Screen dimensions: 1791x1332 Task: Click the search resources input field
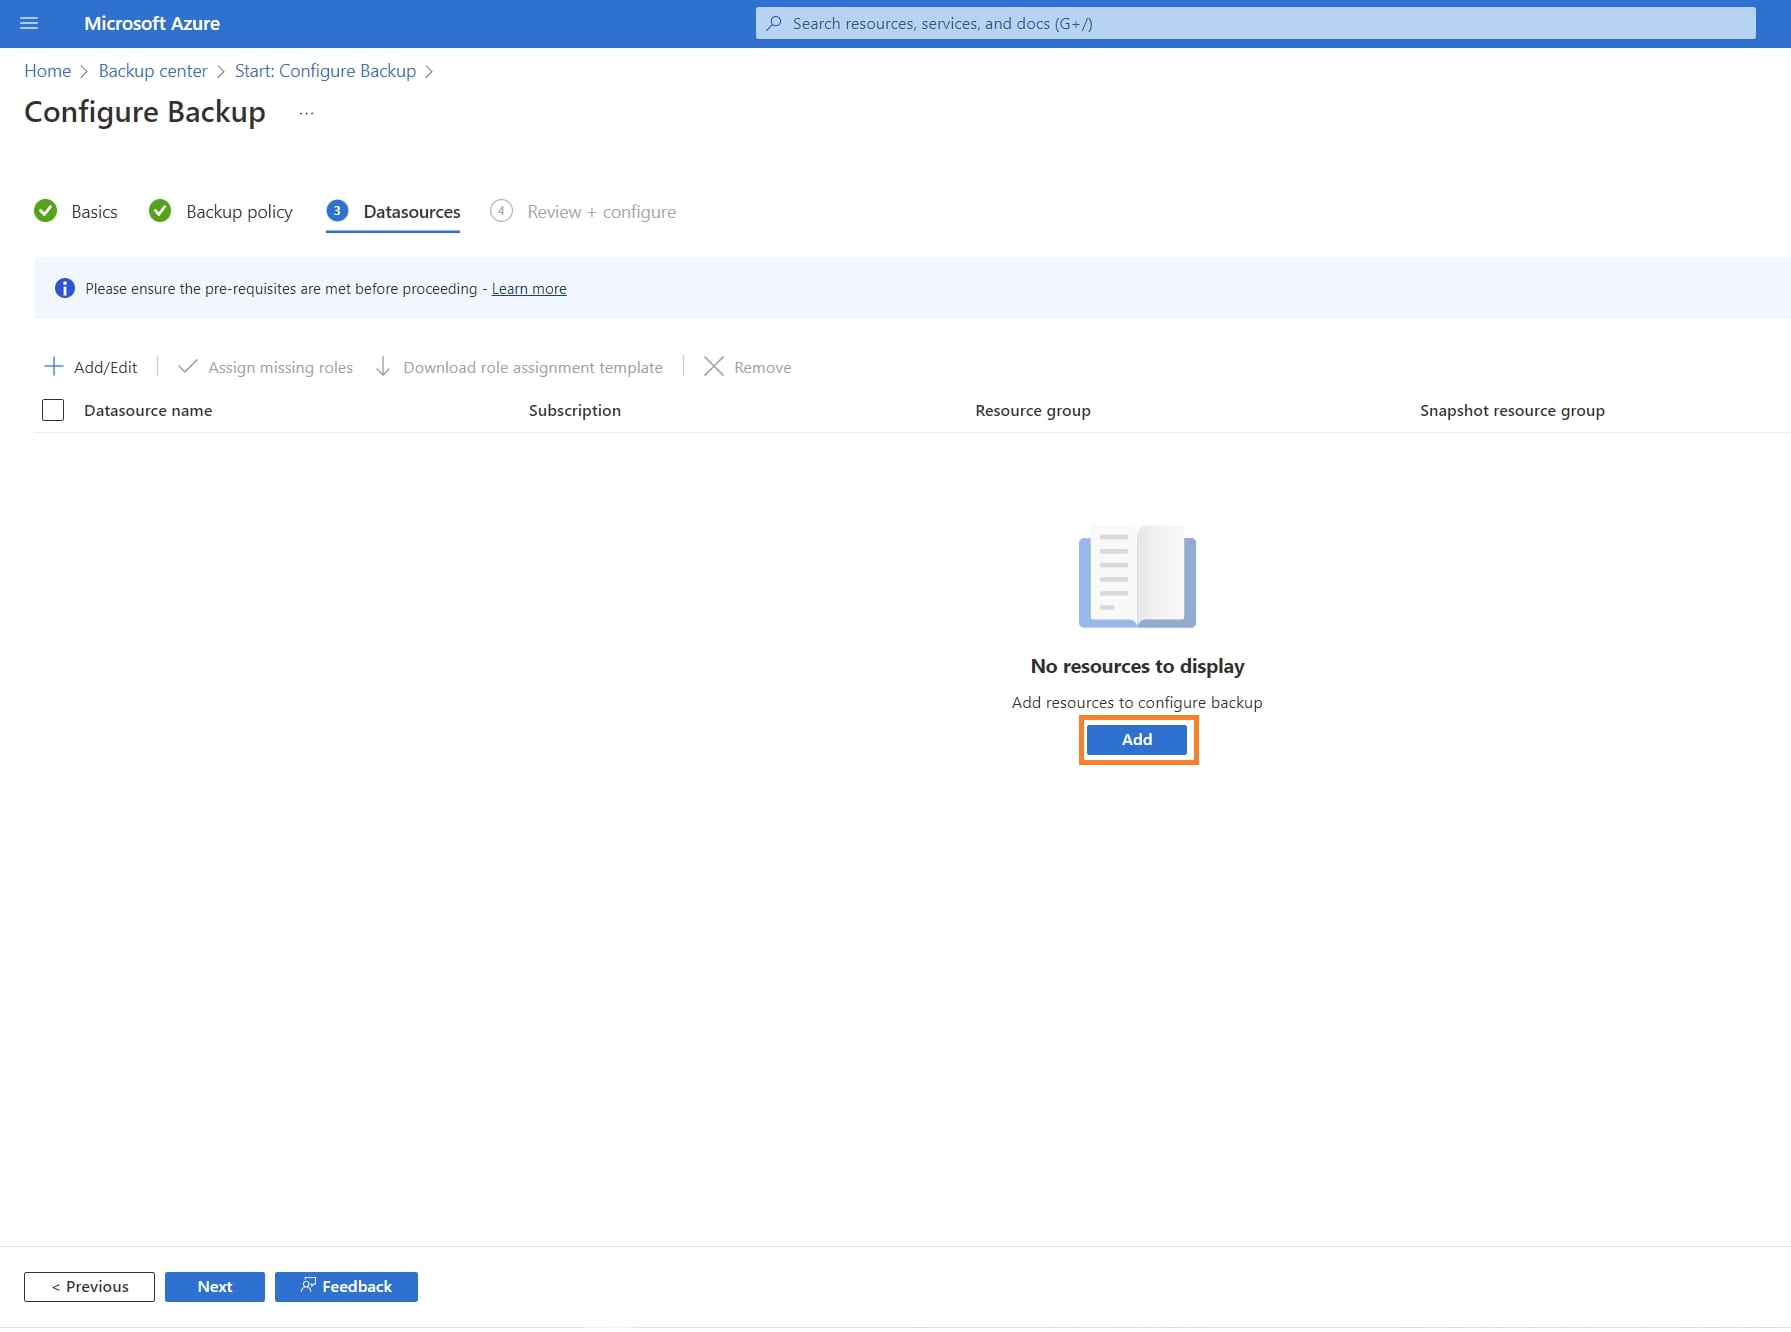(x=1255, y=23)
